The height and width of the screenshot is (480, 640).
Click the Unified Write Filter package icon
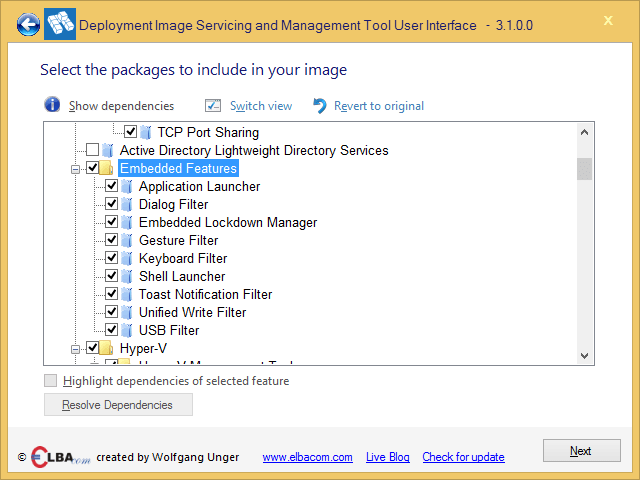click(127, 312)
